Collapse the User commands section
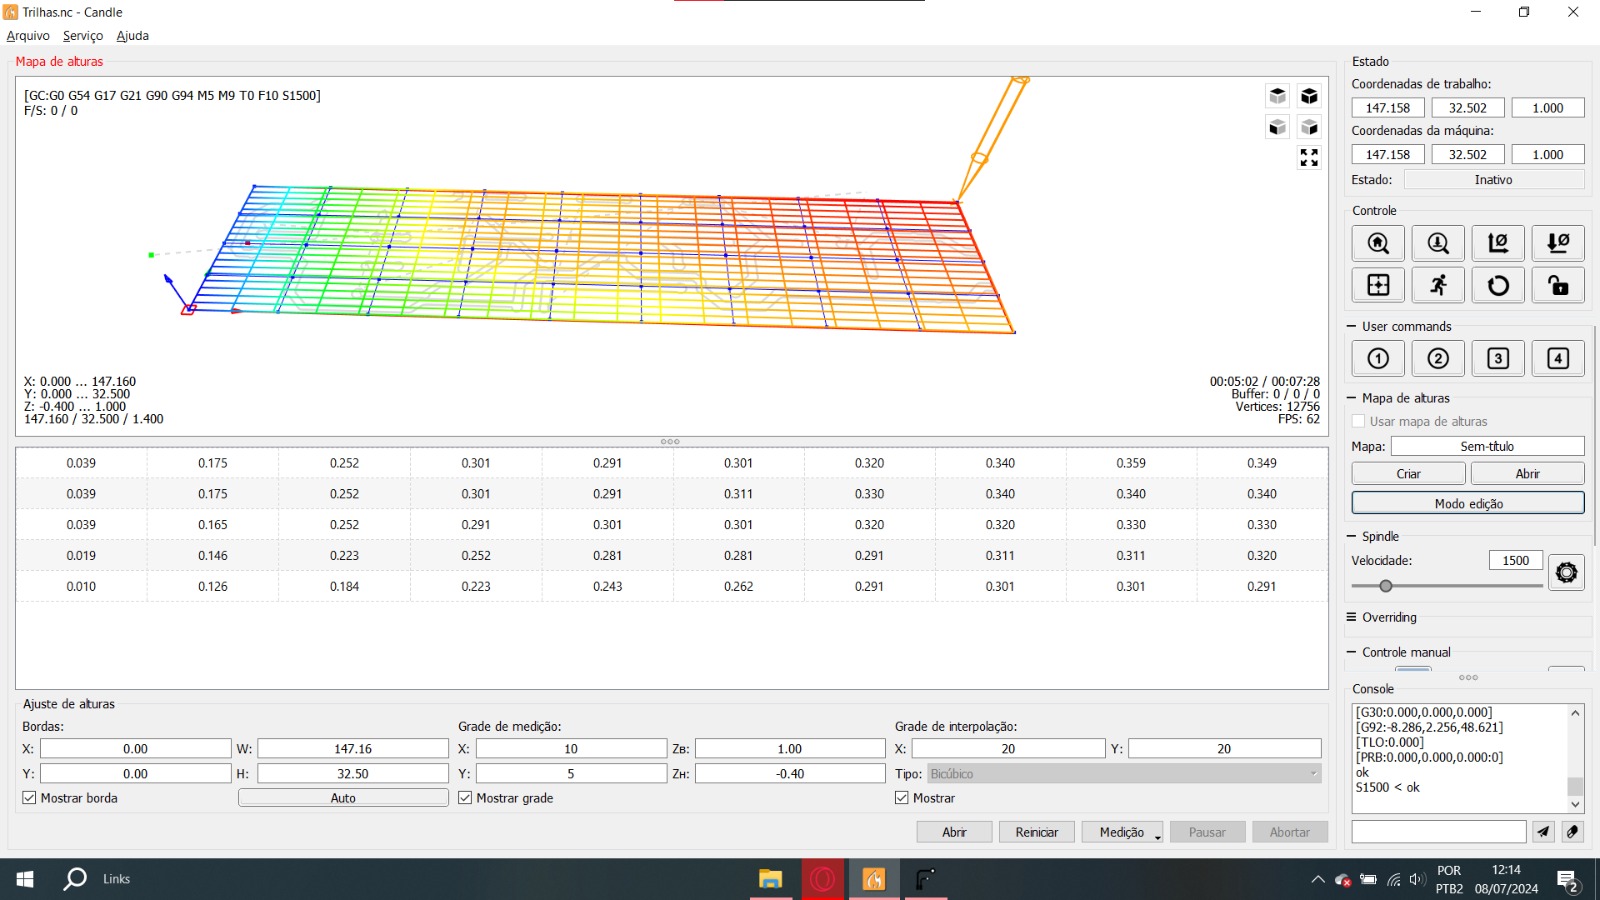Screen dimensions: 1600x900 point(1352,327)
